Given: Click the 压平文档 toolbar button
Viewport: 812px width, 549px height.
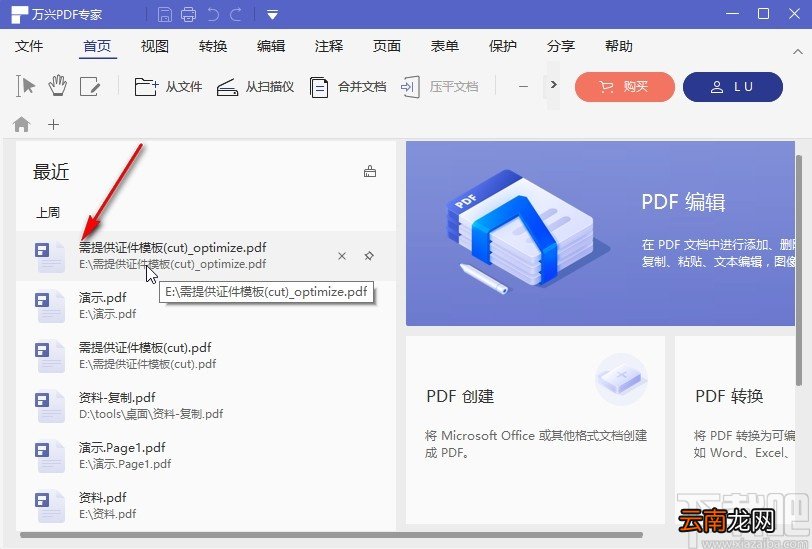Looking at the screenshot, I should coord(440,86).
